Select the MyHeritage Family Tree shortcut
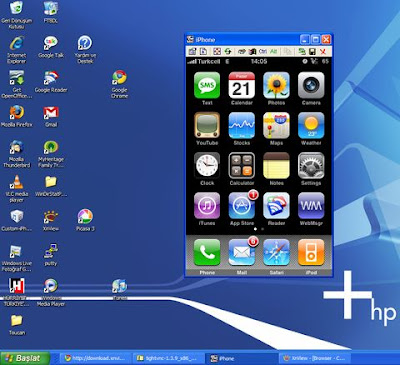The width and height of the screenshot is (400, 365). pos(51,154)
